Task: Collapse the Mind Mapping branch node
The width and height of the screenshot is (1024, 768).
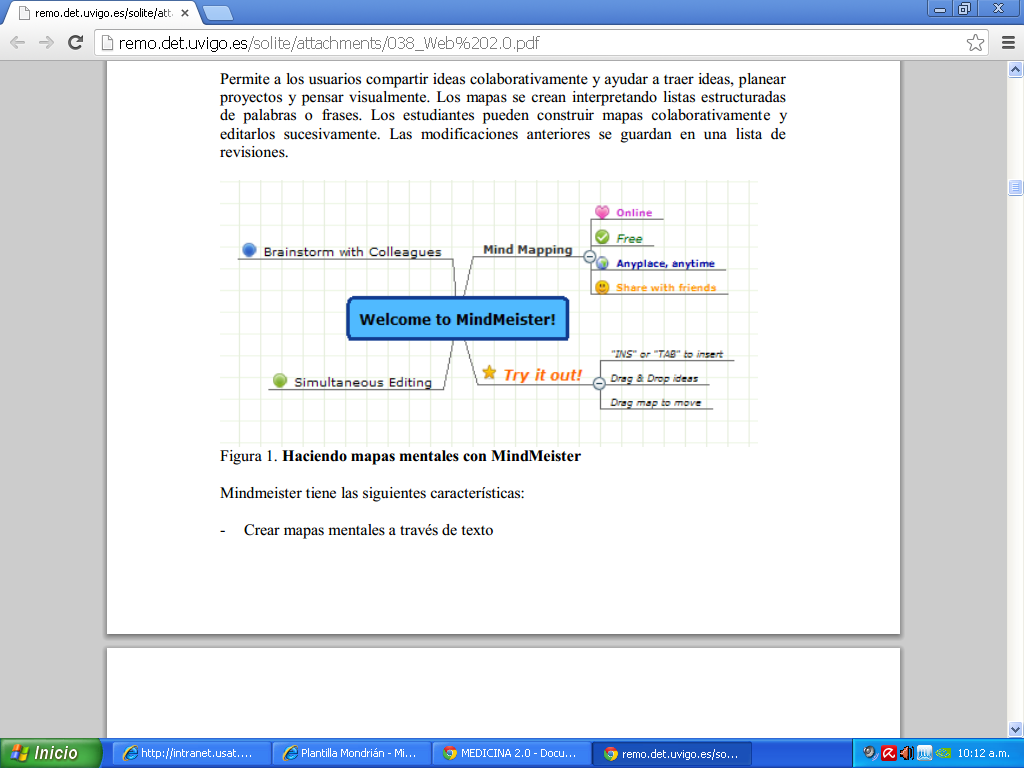Action: [x=589, y=257]
